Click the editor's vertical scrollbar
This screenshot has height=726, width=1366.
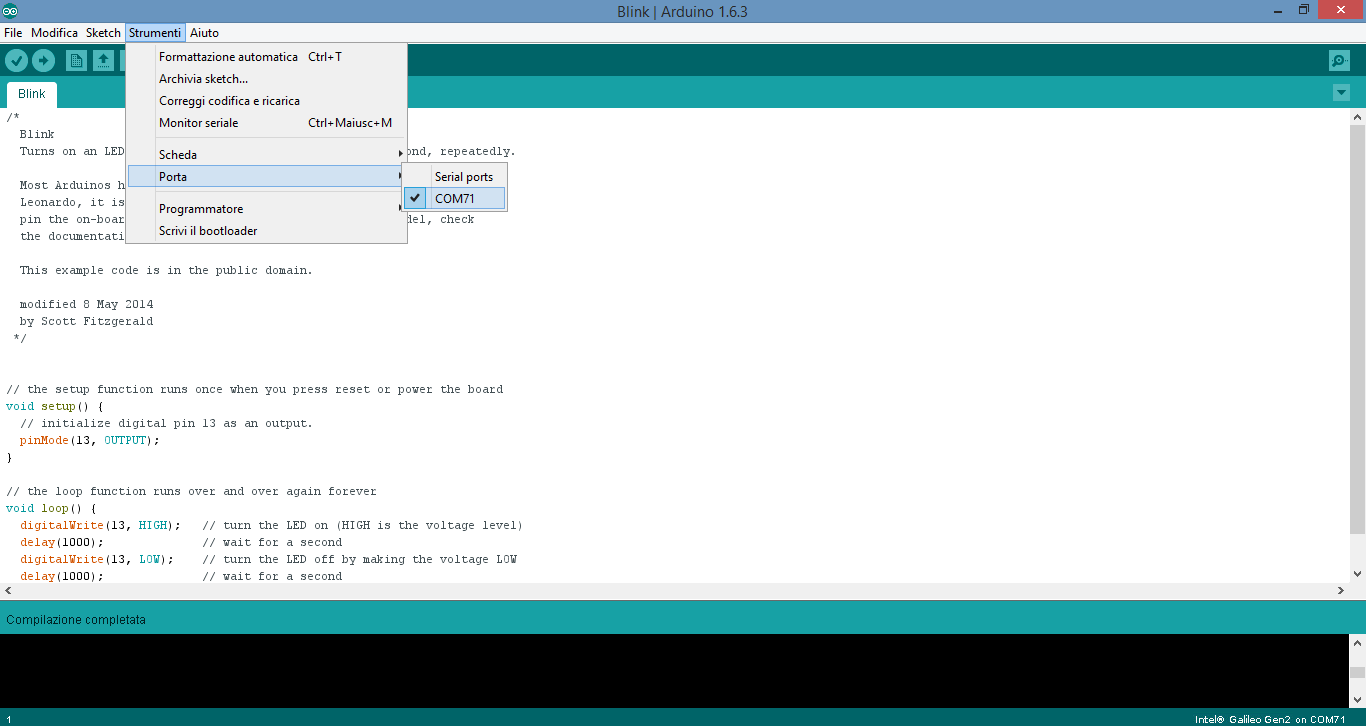[1357, 340]
